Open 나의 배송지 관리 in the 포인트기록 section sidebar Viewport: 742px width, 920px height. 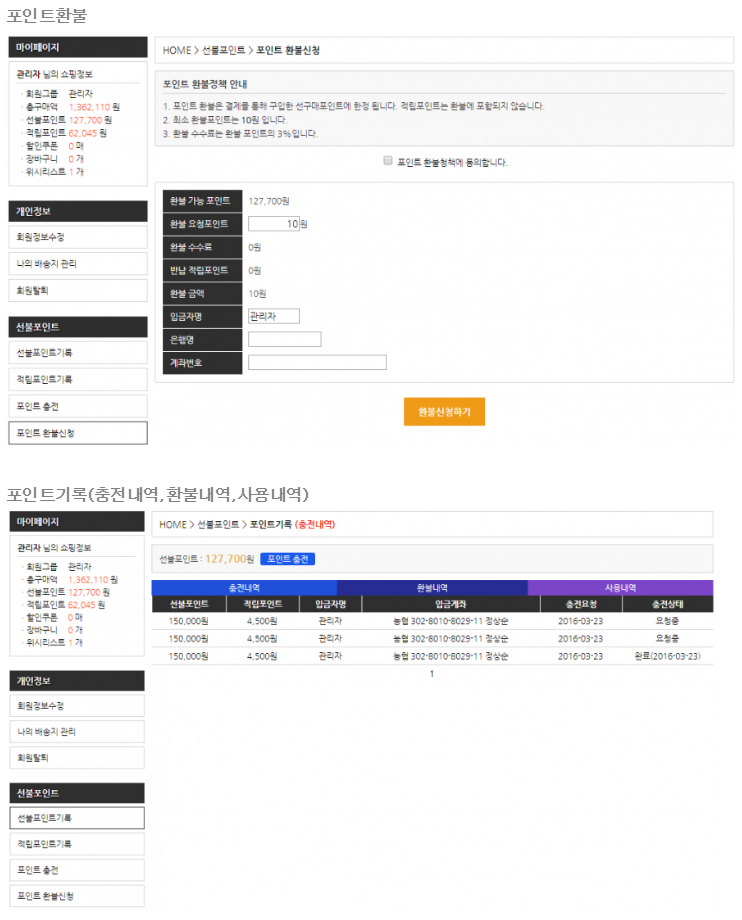[x=78, y=731]
